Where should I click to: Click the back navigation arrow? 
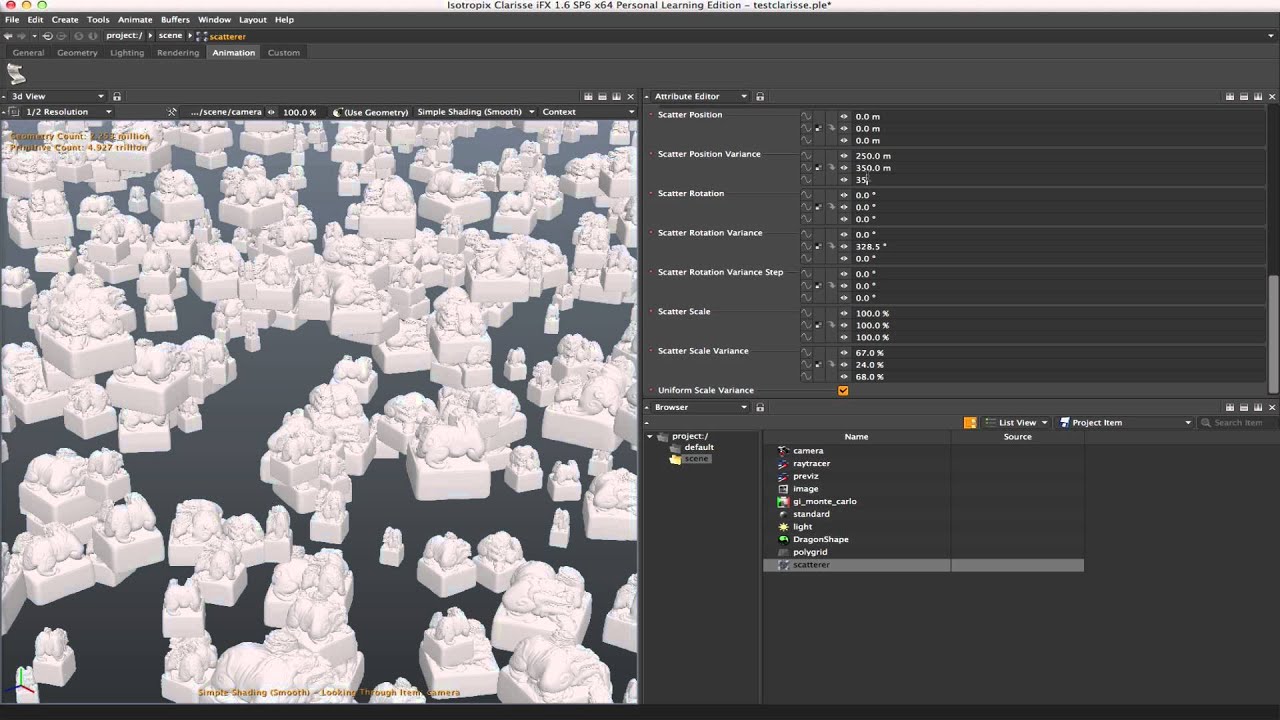pos(8,36)
